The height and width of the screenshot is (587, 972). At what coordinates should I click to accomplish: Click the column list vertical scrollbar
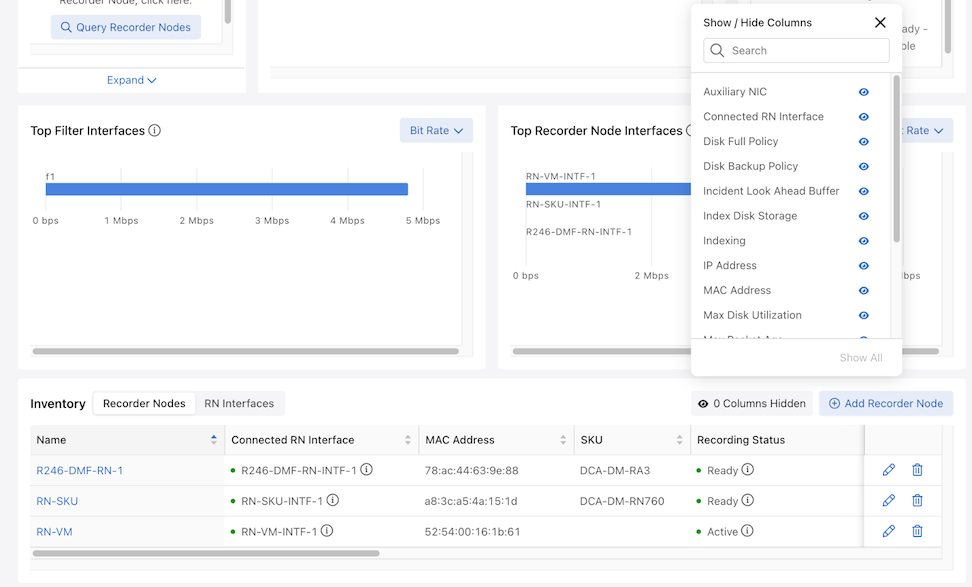pyautogui.click(x=896, y=159)
